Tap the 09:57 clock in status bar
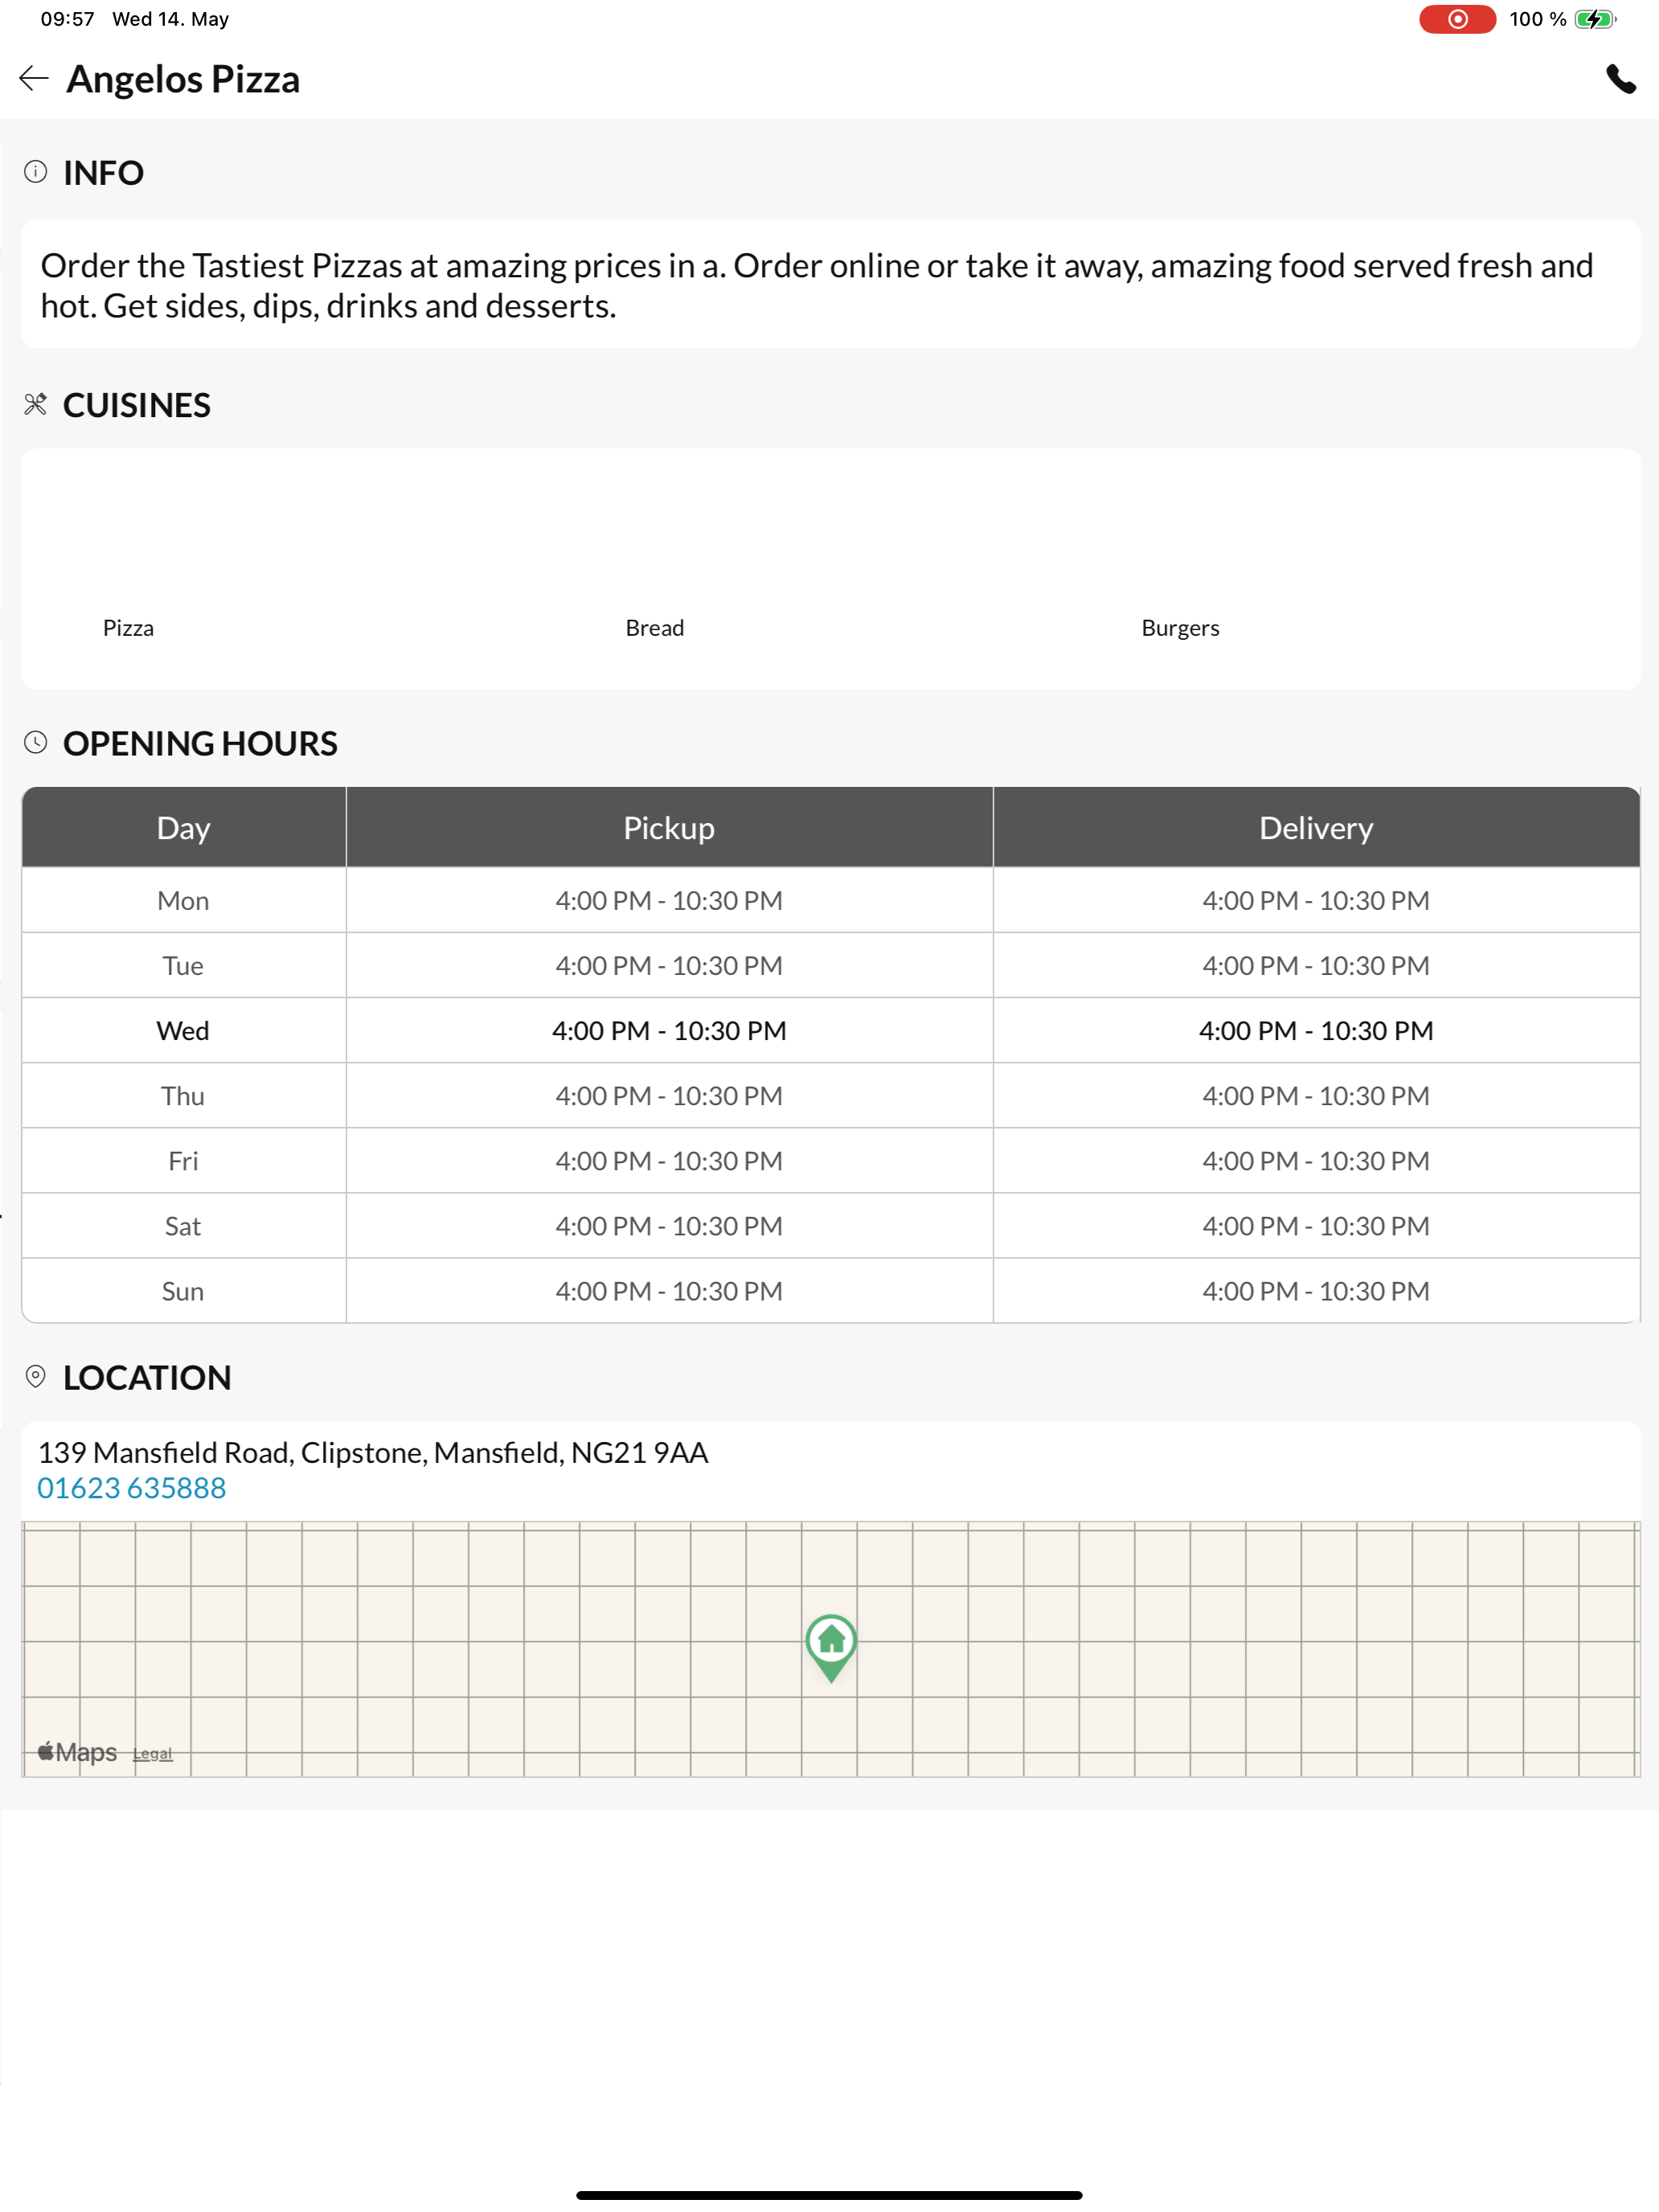The height and width of the screenshot is (2212, 1659). [x=67, y=19]
